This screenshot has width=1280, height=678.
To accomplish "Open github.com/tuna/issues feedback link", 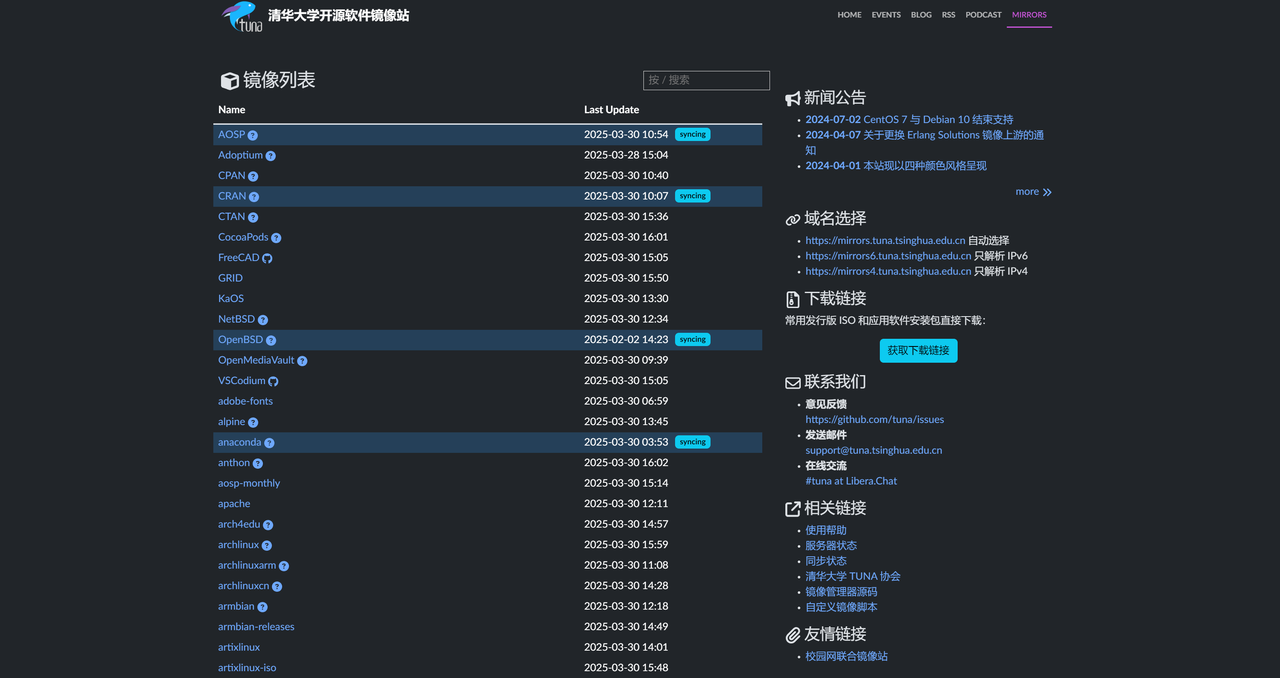I will pos(875,420).
